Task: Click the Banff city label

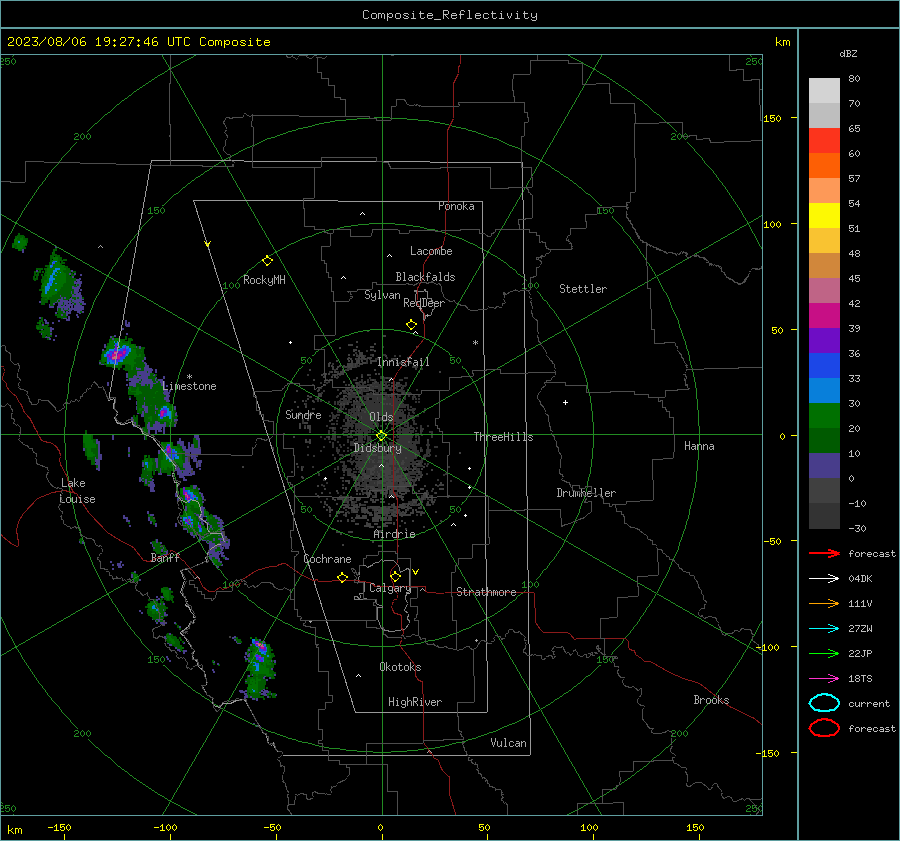Action: click(165, 557)
